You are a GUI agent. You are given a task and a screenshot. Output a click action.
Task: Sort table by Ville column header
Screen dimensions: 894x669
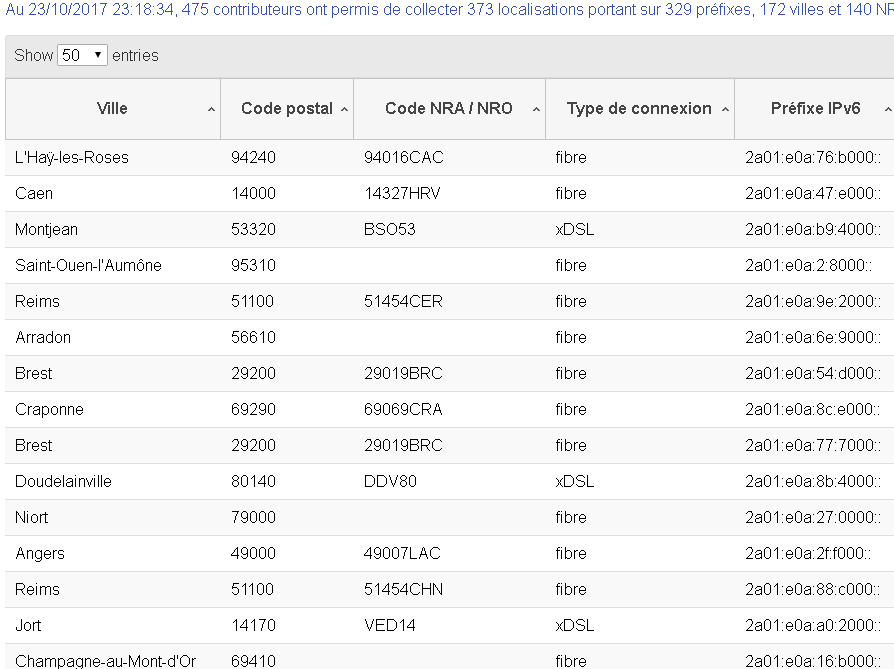(x=112, y=108)
